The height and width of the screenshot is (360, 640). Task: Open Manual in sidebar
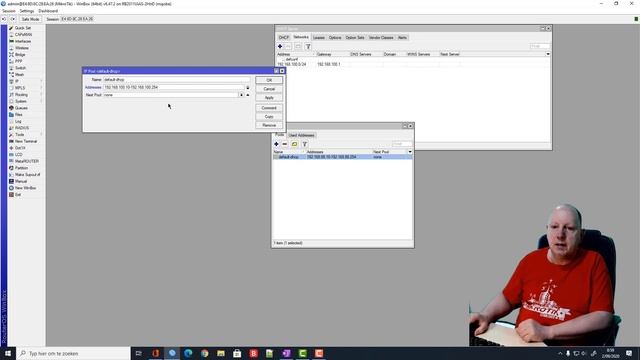21,181
